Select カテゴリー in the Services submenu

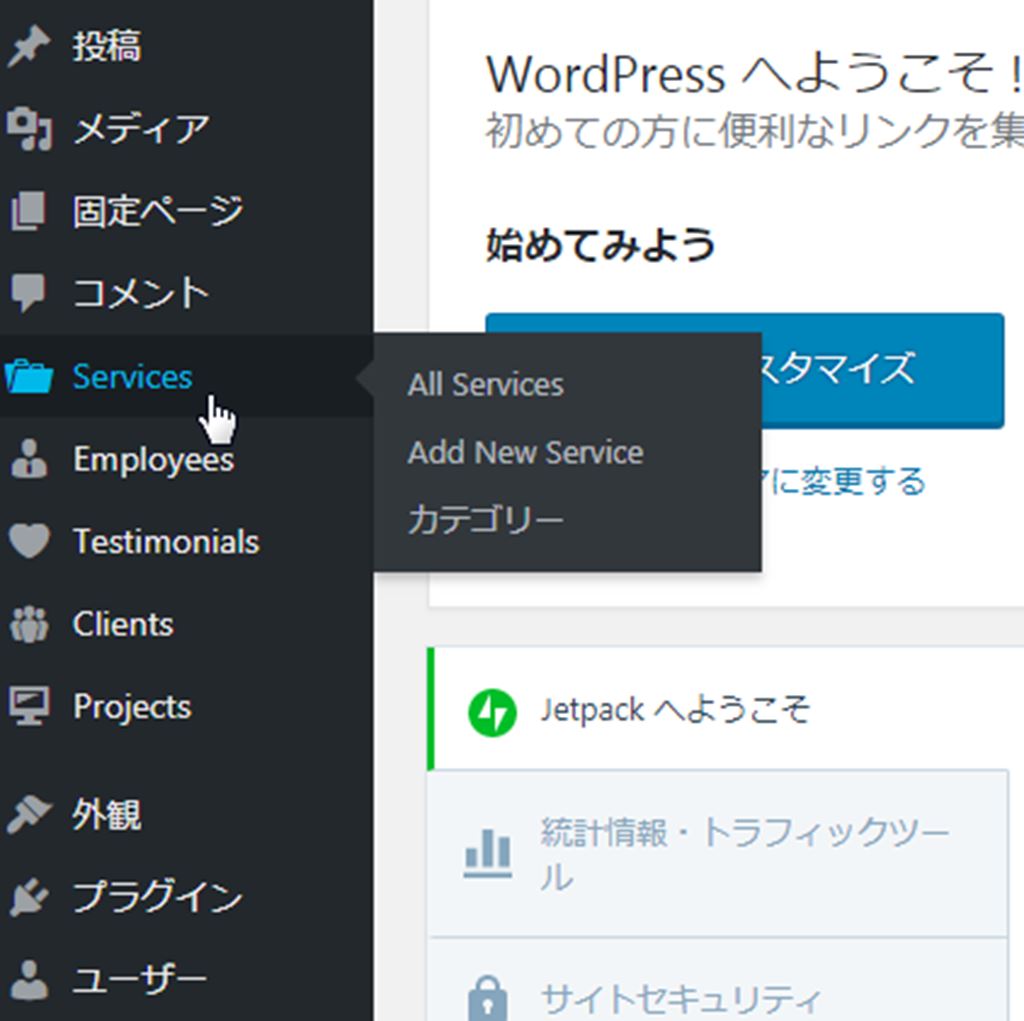pyautogui.click(x=485, y=520)
